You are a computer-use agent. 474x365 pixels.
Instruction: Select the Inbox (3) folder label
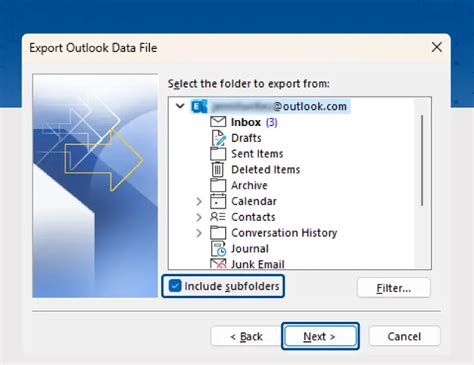point(254,122)
